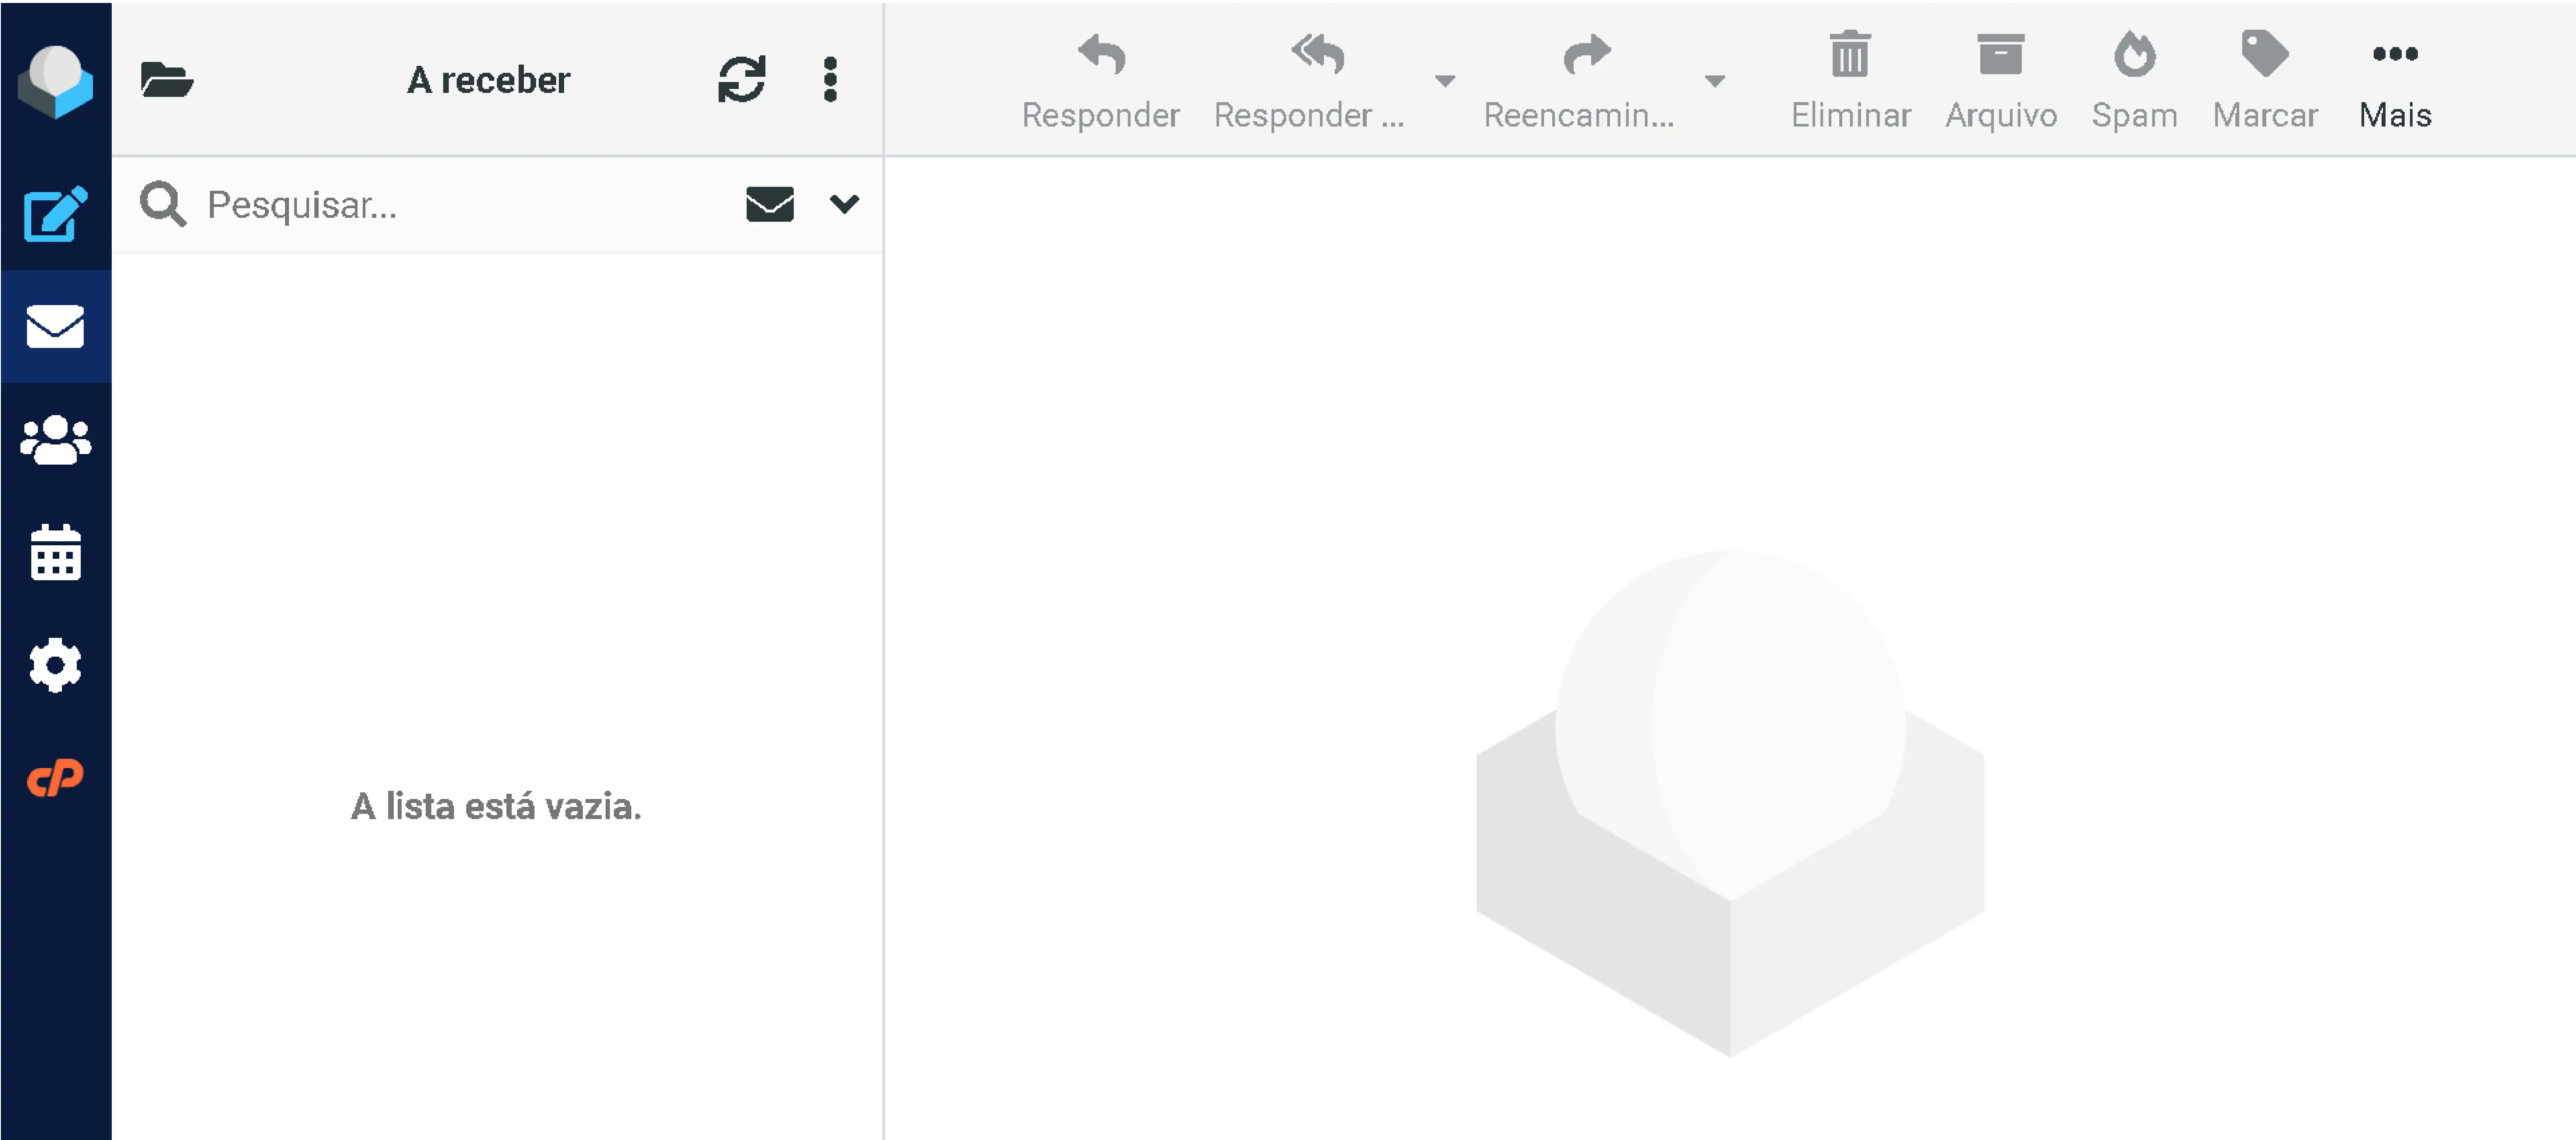Open the folder list icon
The image size is (2576, 1140).
tap(166, 80)
